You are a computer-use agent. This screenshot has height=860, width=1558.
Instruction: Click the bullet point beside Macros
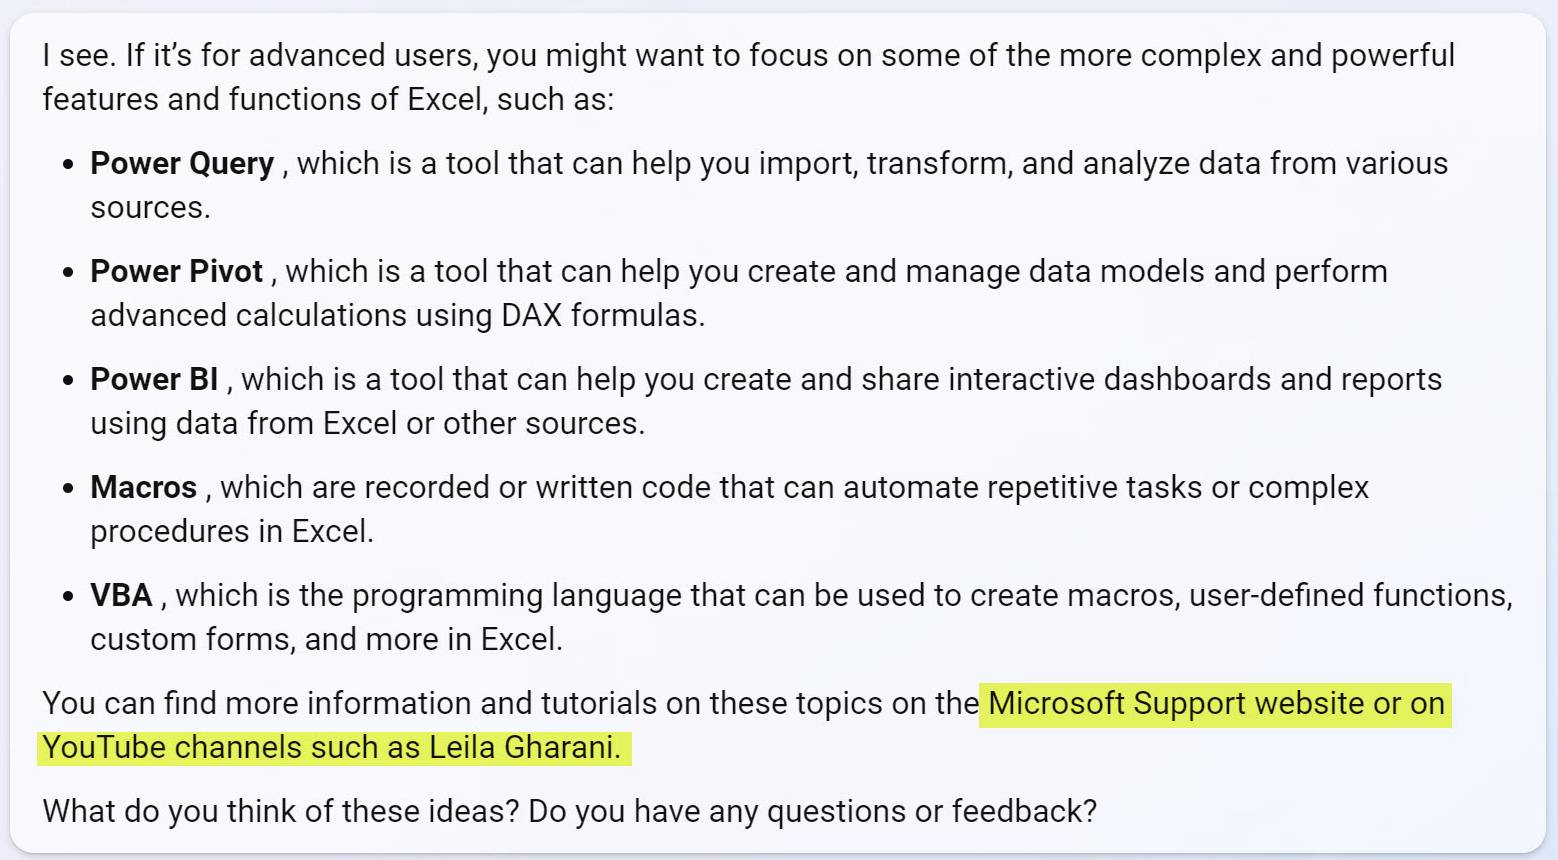tap(68, 489)
